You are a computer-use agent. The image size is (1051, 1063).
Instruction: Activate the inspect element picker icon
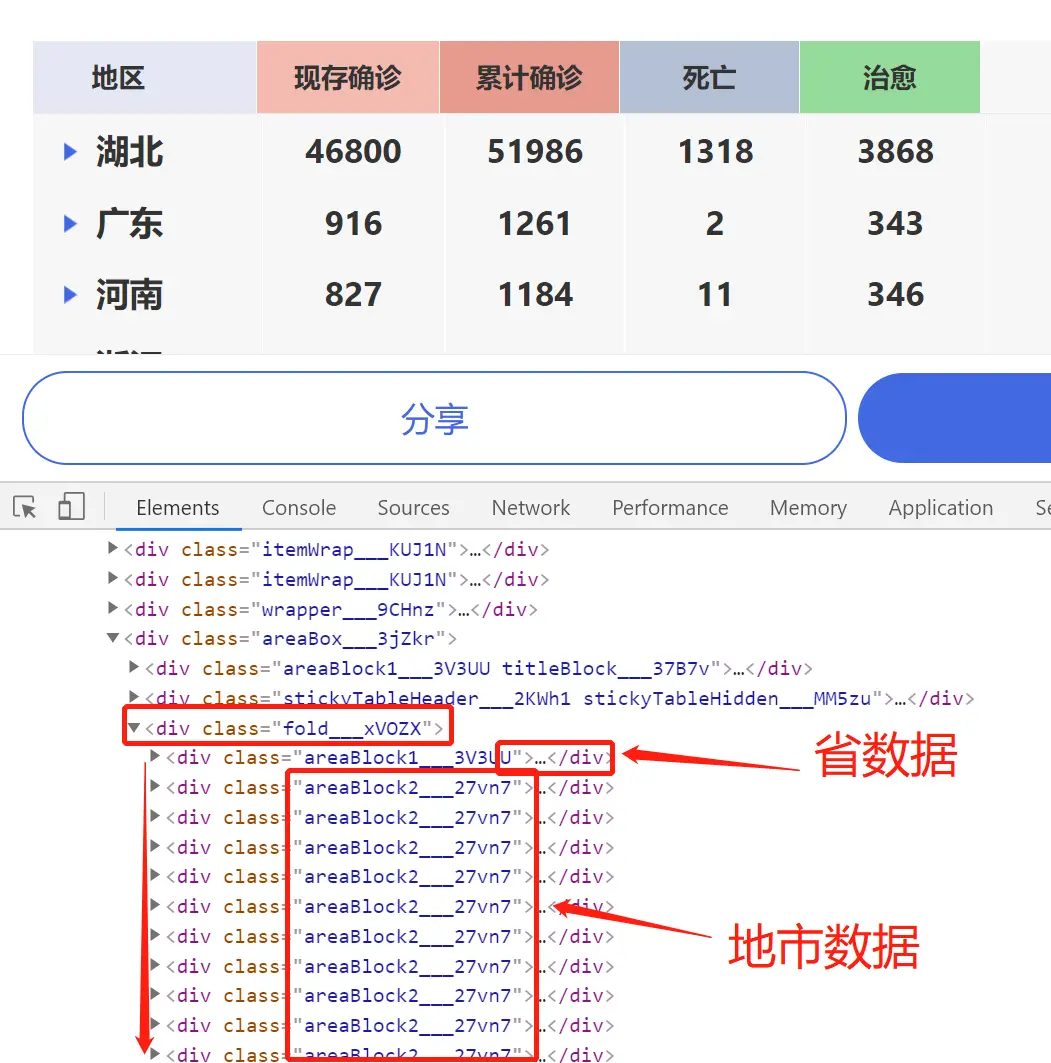(25, 507)
